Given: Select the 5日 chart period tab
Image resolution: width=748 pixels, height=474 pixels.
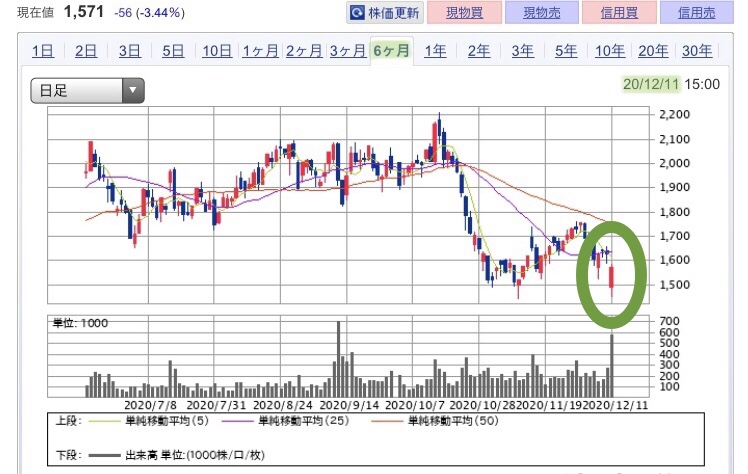Looking at the screenshot, I should [x=173, y=51].
